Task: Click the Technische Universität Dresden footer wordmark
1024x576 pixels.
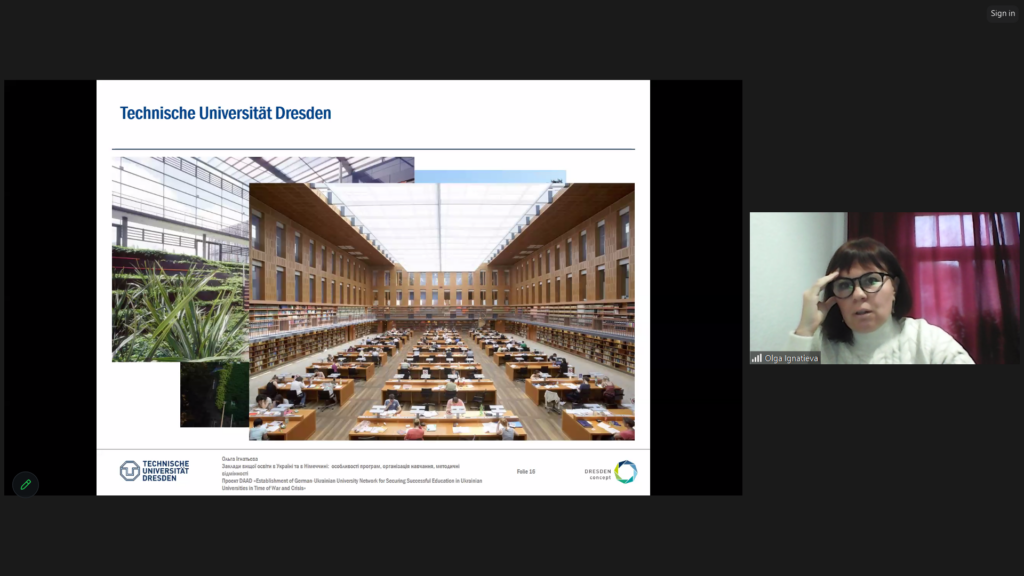Action: point(166,471)
